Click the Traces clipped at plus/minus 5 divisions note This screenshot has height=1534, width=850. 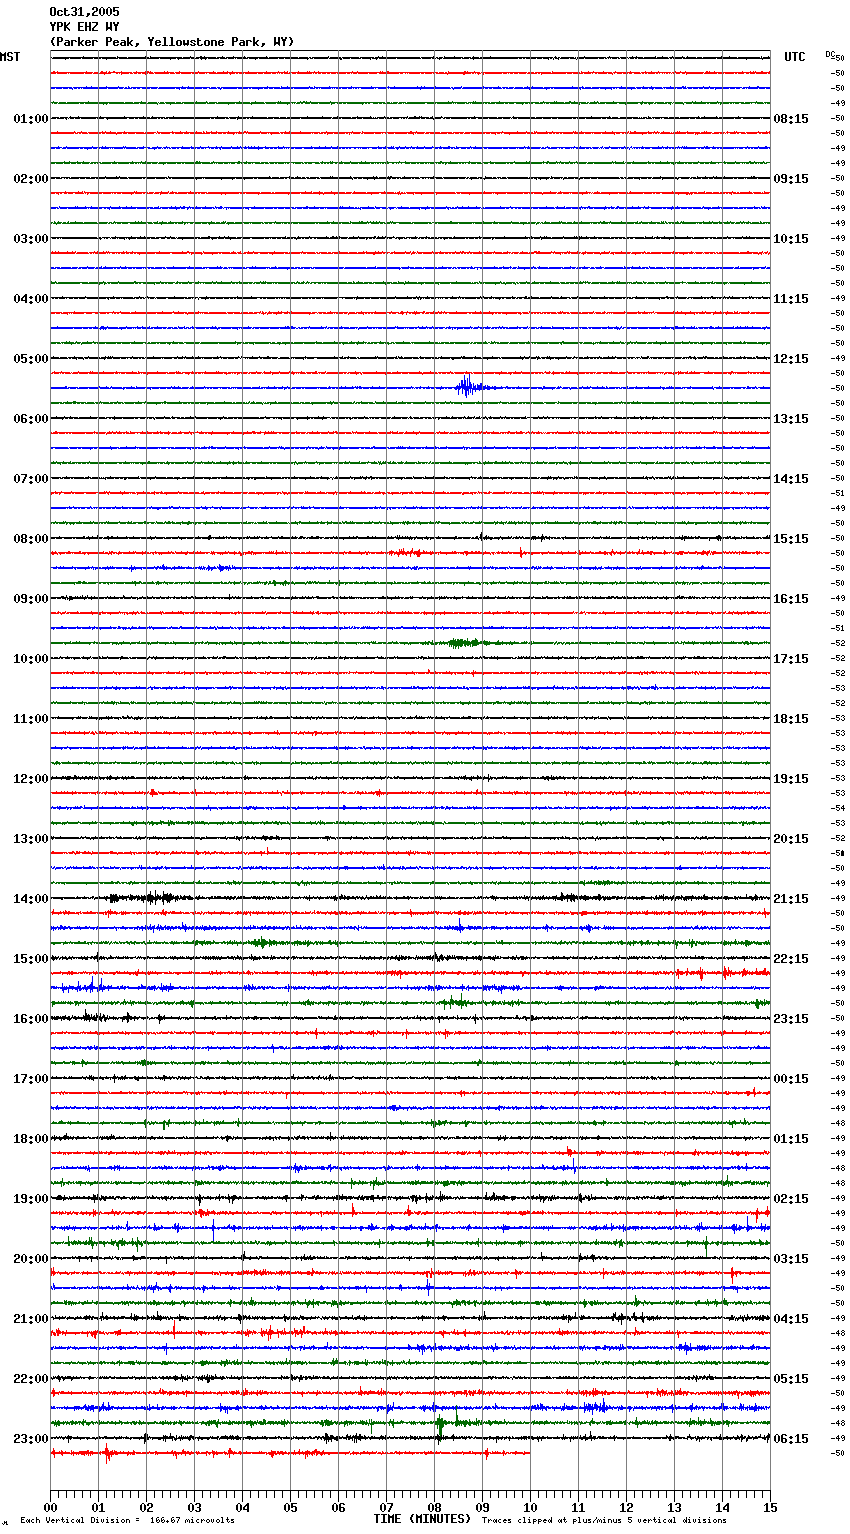coord(604,1520)
